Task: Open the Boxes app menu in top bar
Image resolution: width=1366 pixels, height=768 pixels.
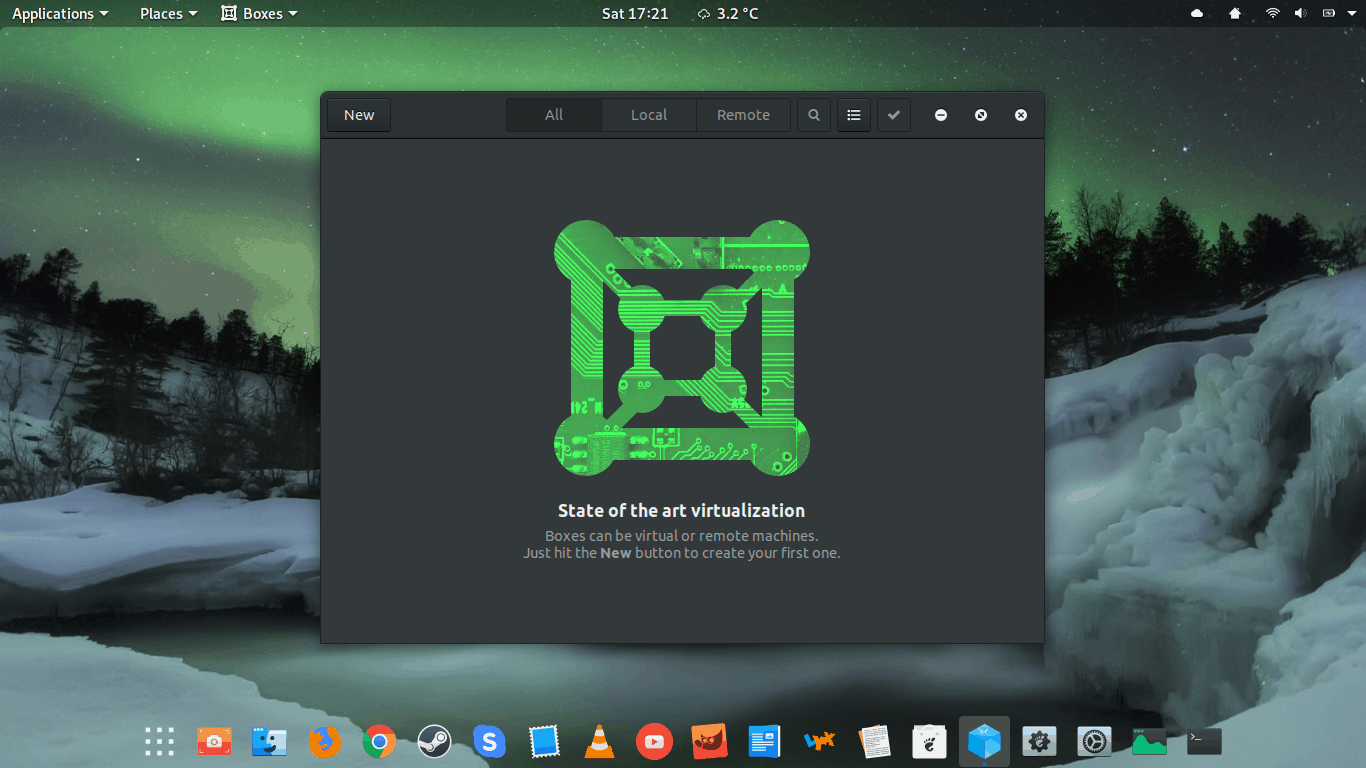Action: [259, 14]
